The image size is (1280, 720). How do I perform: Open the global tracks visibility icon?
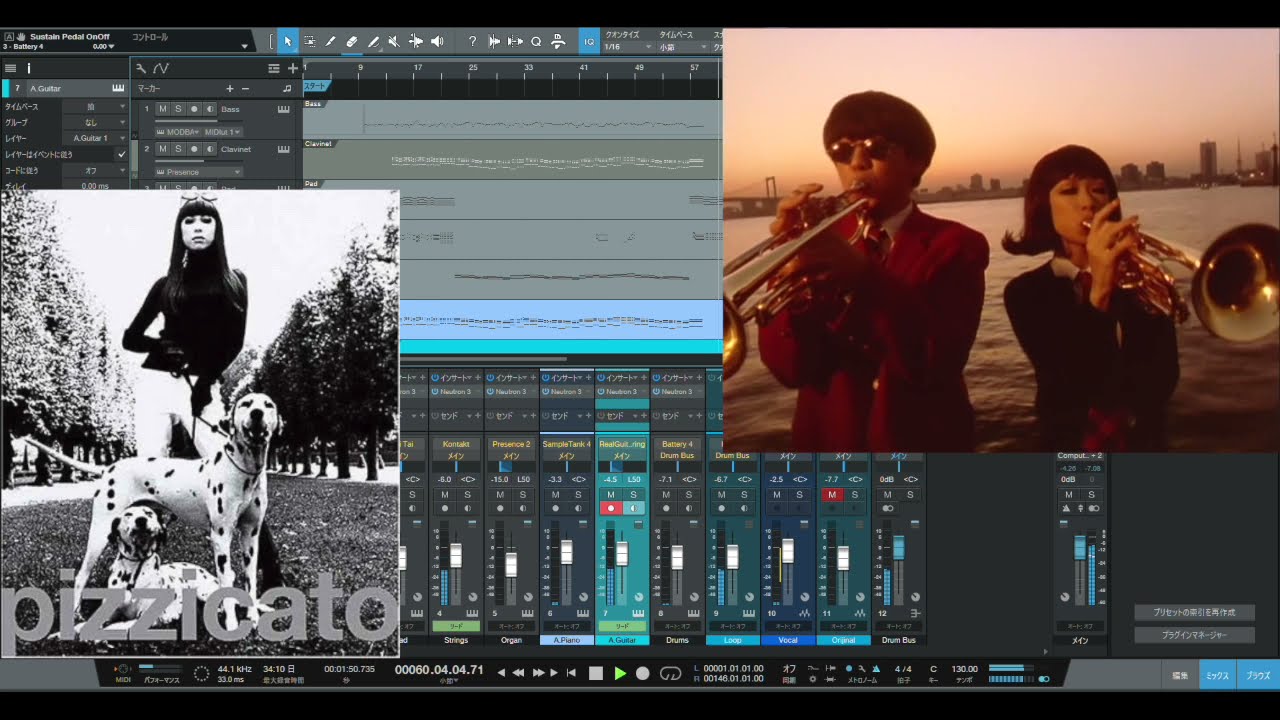pyautogui.click(x=274, y=68)
